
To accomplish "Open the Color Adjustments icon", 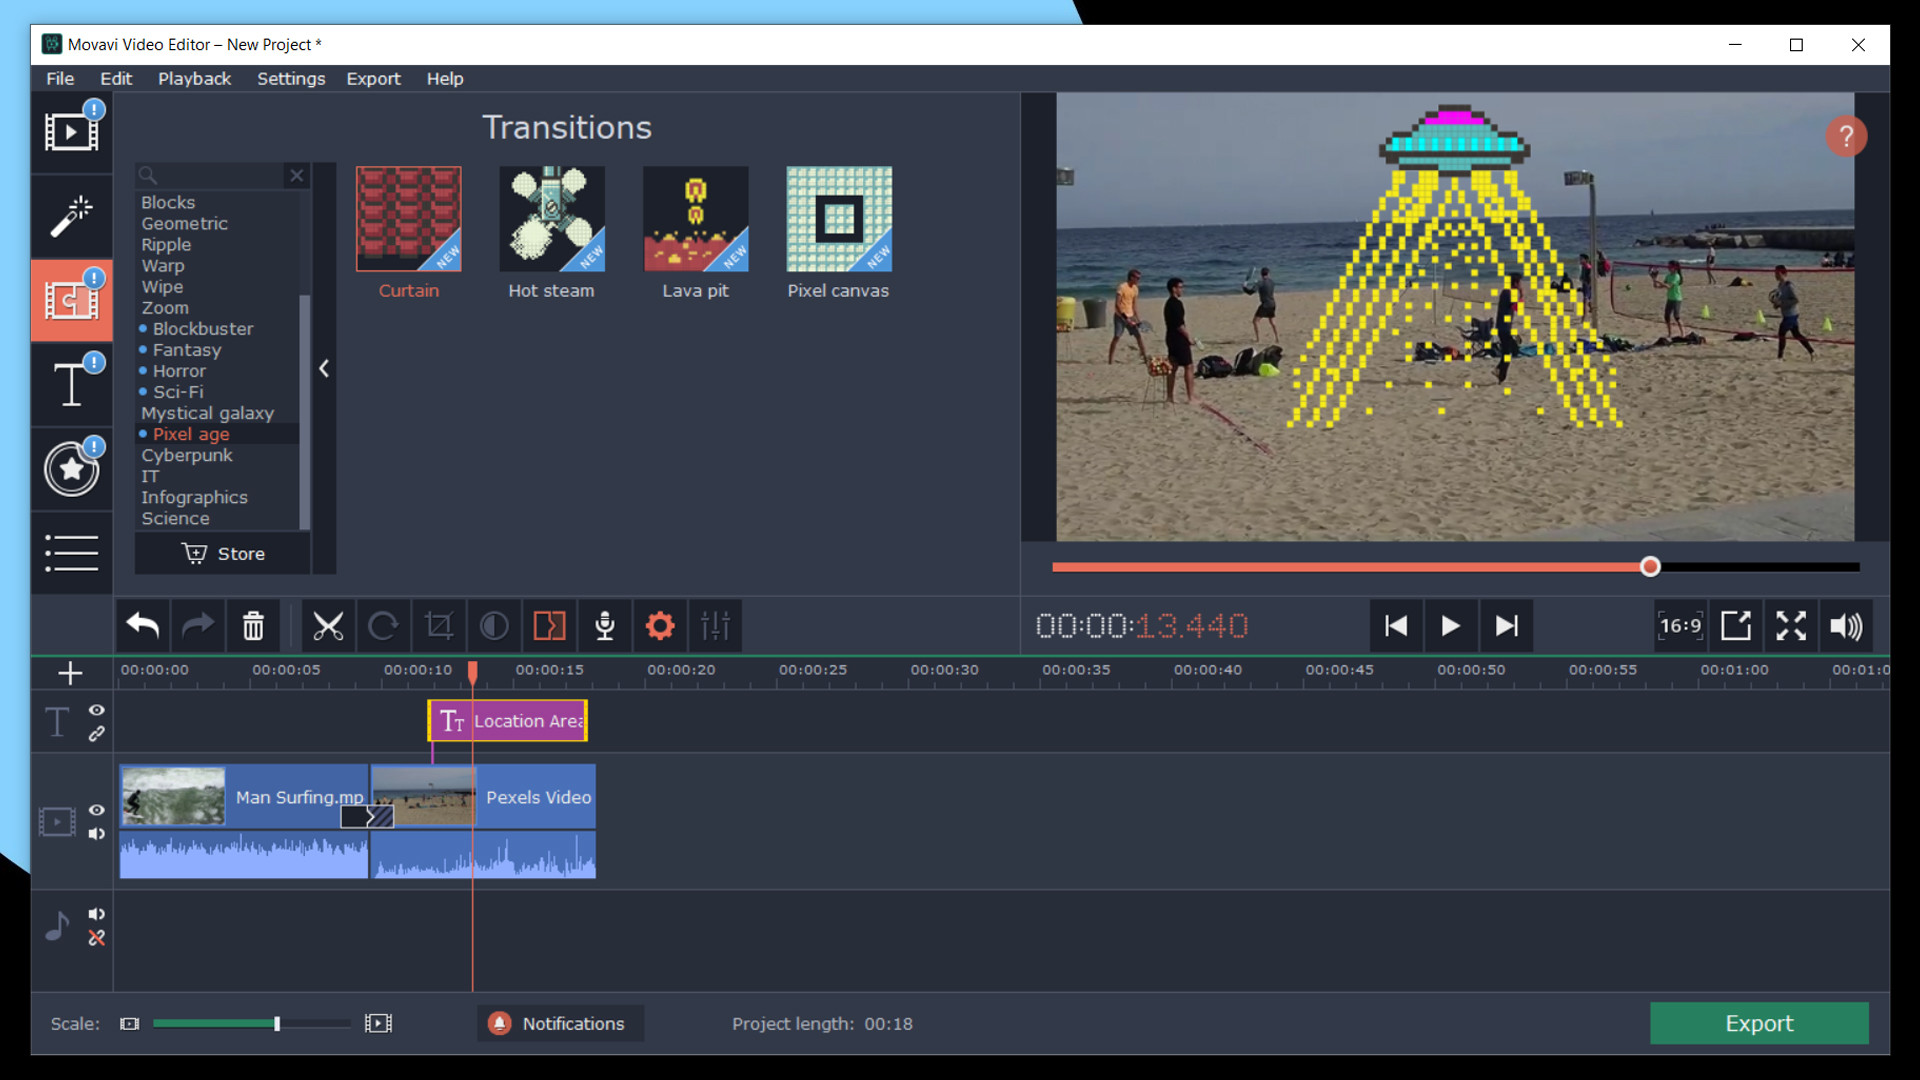I will pyautogui.click(x=495, y=625).
